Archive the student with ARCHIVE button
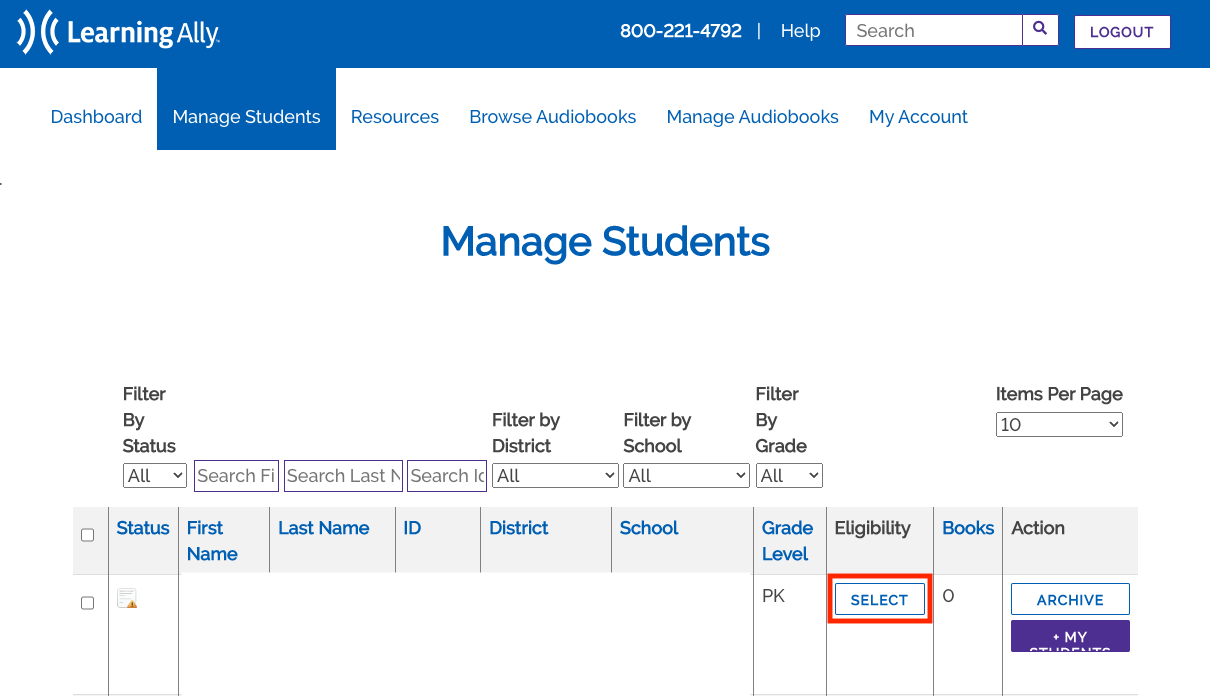Viewport: 1210px width, 696px height. (1070, 600)
